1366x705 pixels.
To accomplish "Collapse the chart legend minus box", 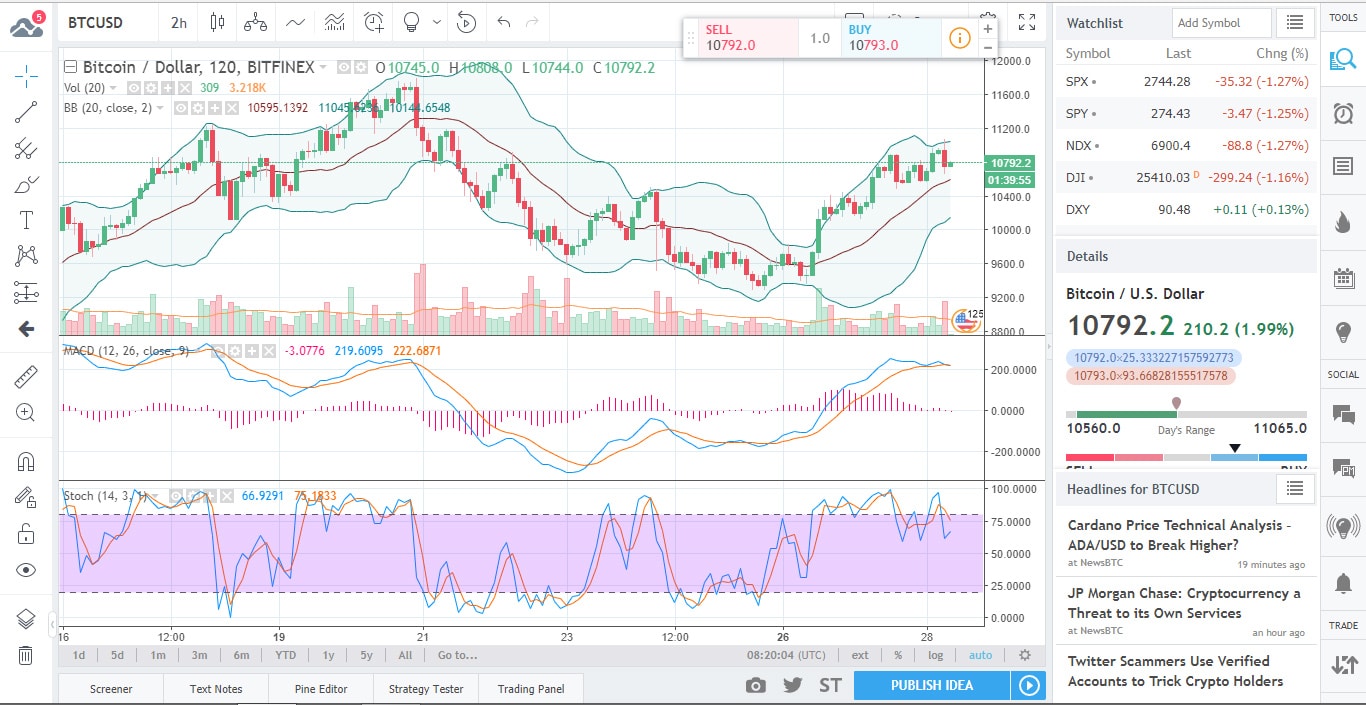I will [x=70, y=67].
